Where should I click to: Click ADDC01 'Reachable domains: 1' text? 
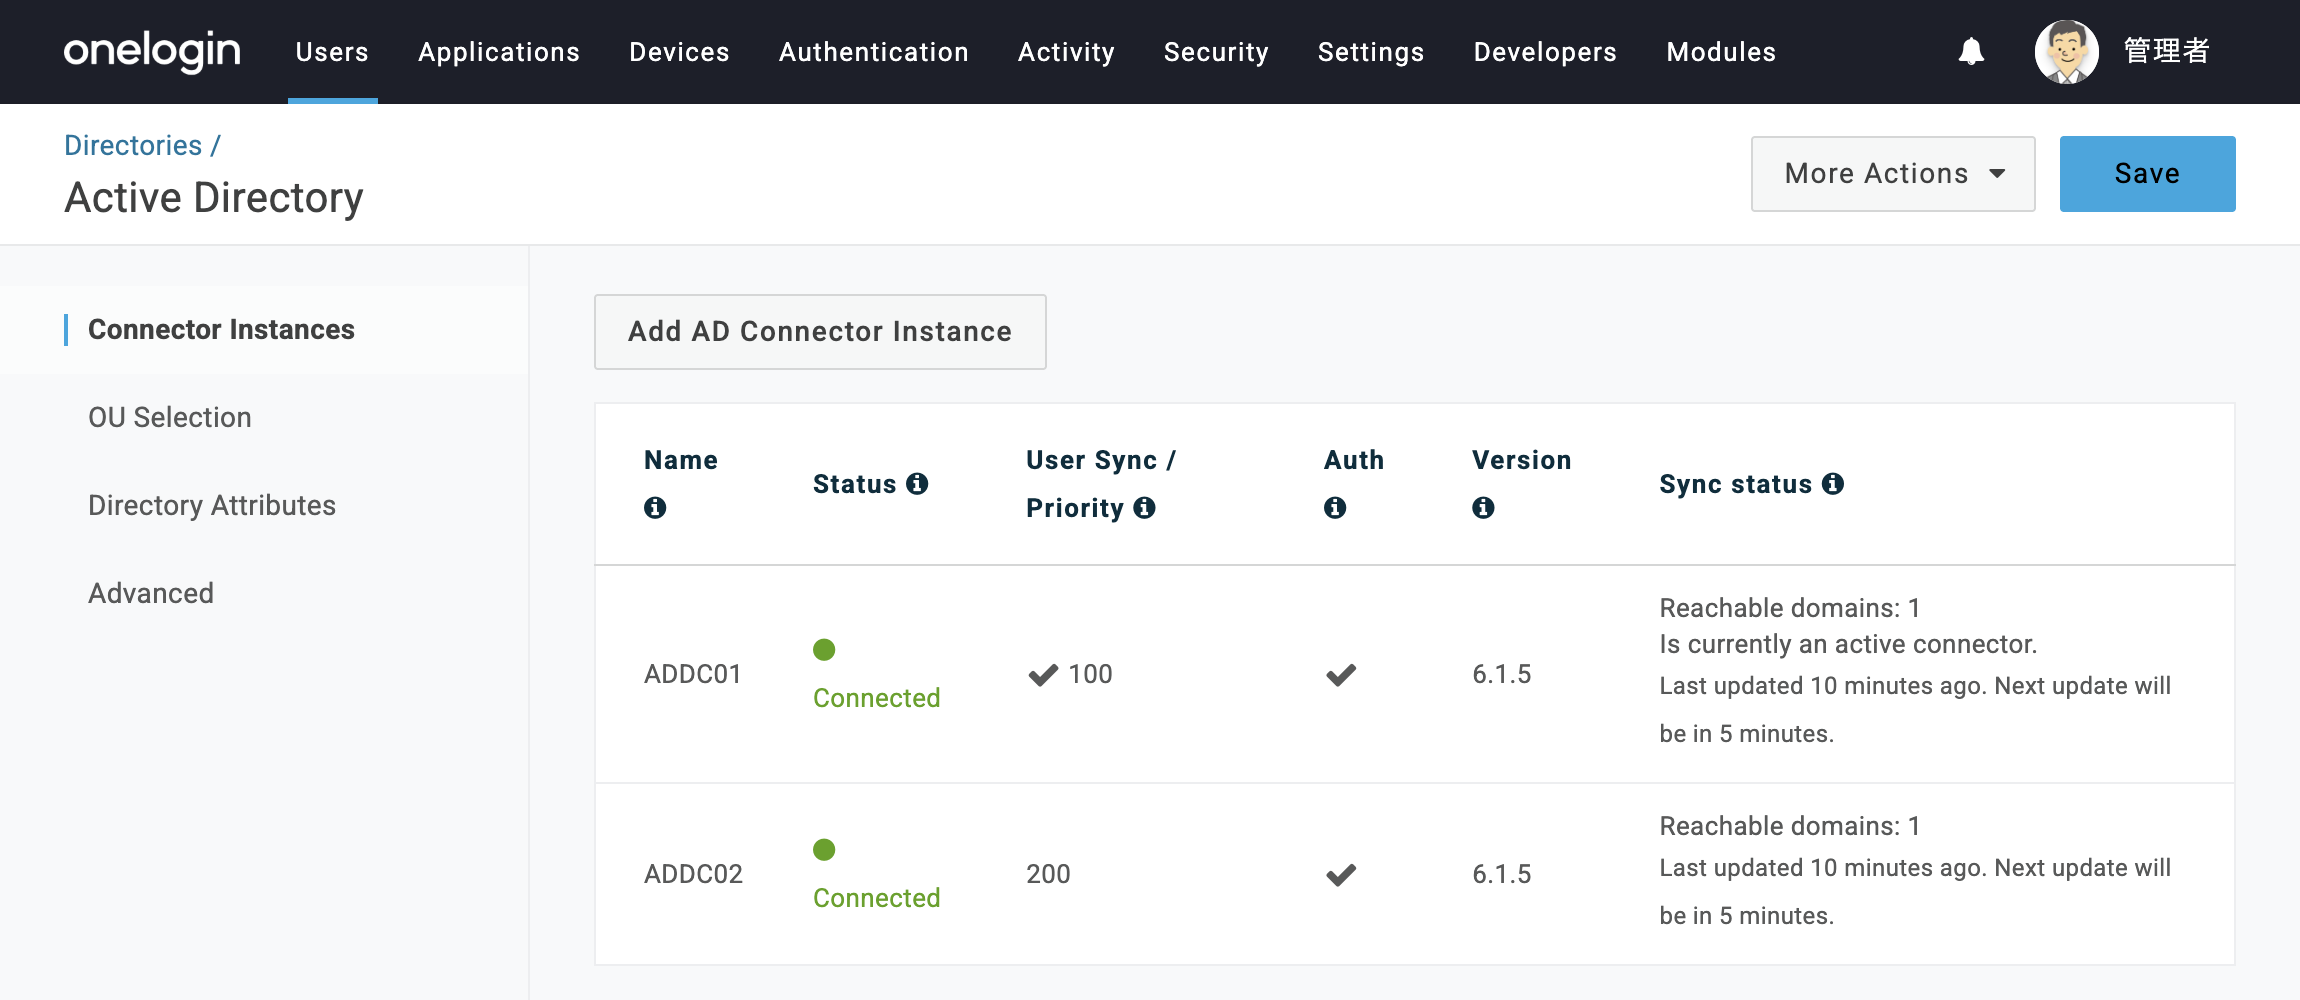(x=1790, y=608)
